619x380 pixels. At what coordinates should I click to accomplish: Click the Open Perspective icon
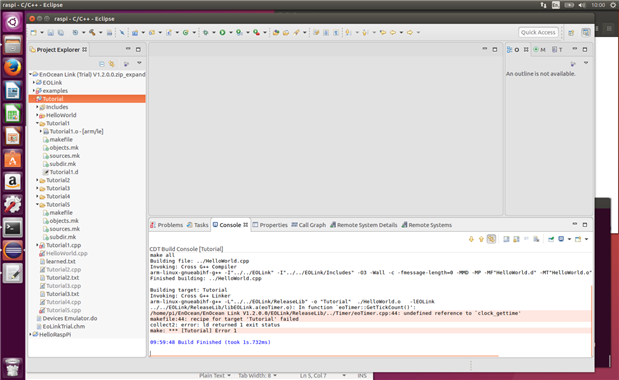(x=571, y=33)
